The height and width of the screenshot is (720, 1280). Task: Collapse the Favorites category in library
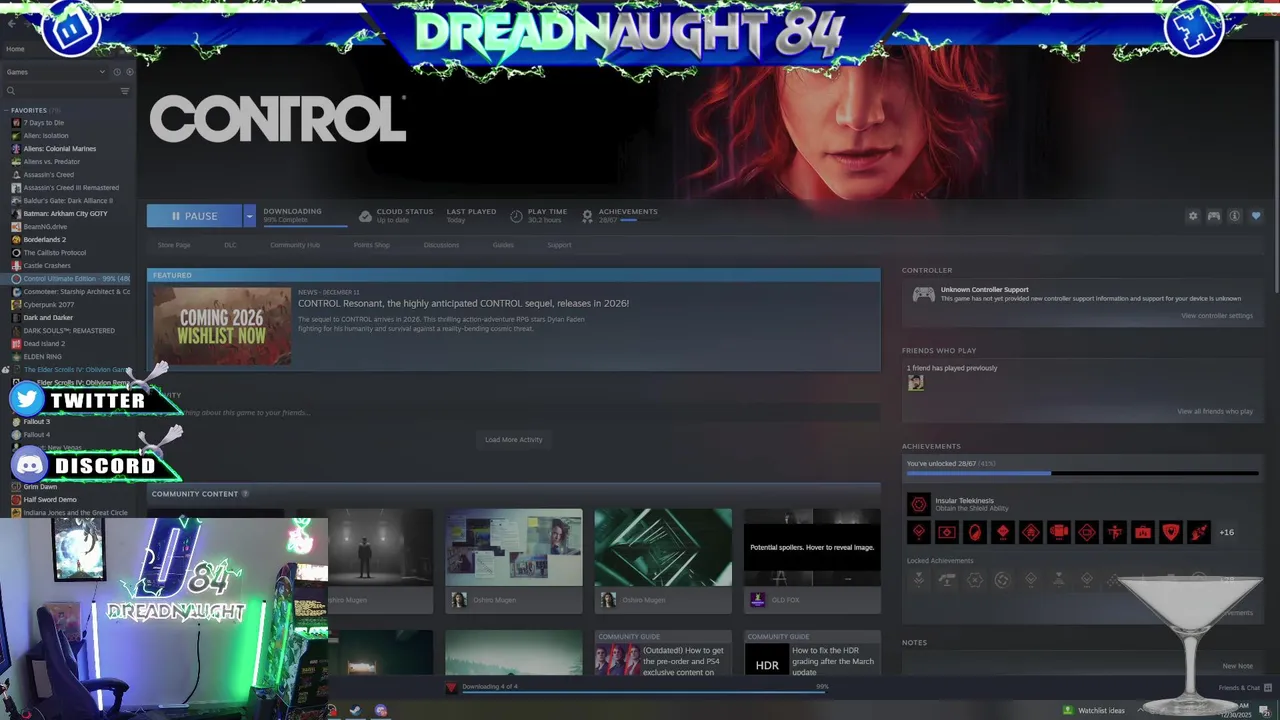click(8, 110)
